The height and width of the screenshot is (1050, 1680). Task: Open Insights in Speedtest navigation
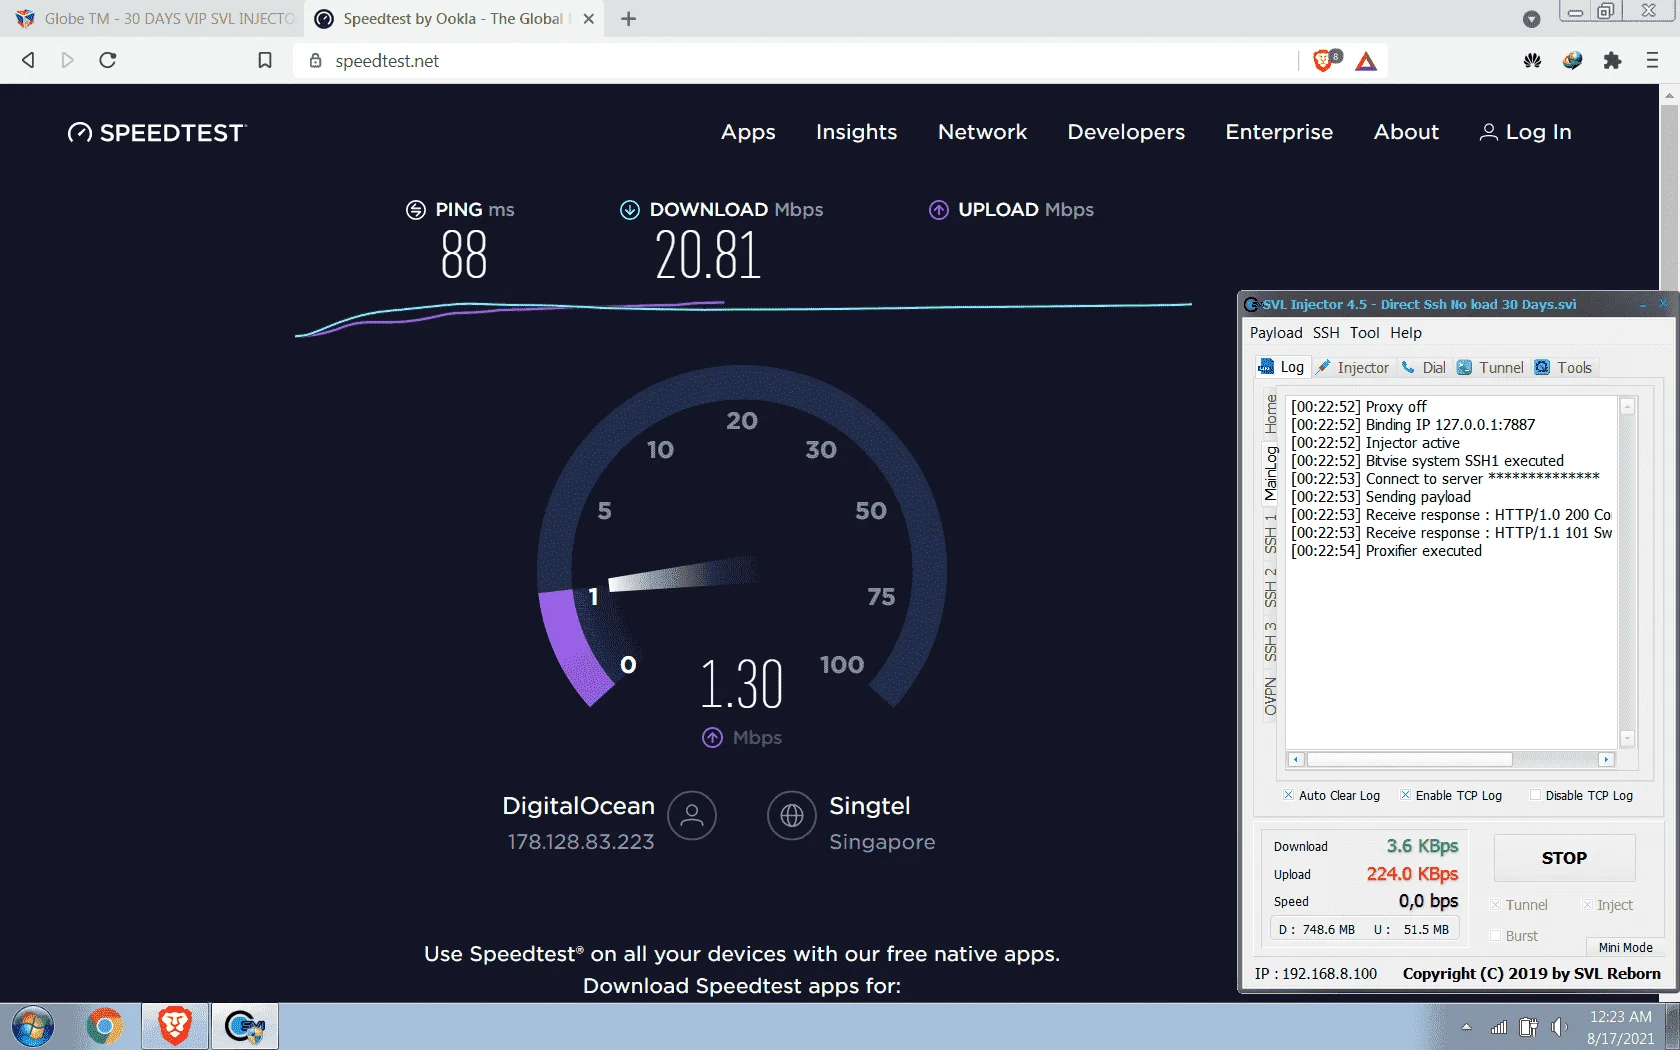click(x=856, y=132)
